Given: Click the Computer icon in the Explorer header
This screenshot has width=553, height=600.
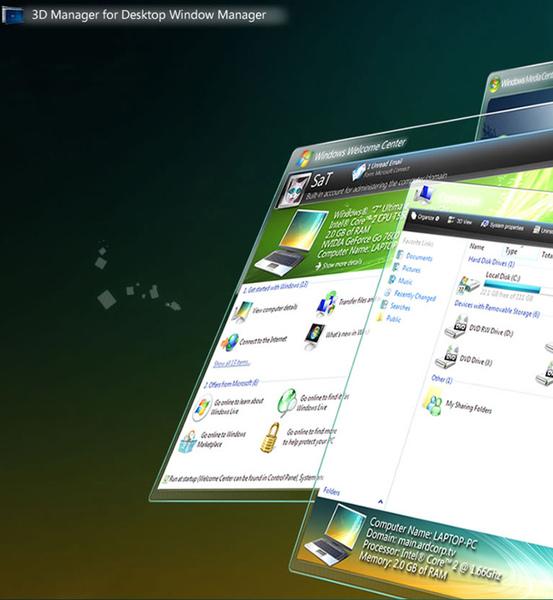Looking at the screenshot, I should 424,194.
